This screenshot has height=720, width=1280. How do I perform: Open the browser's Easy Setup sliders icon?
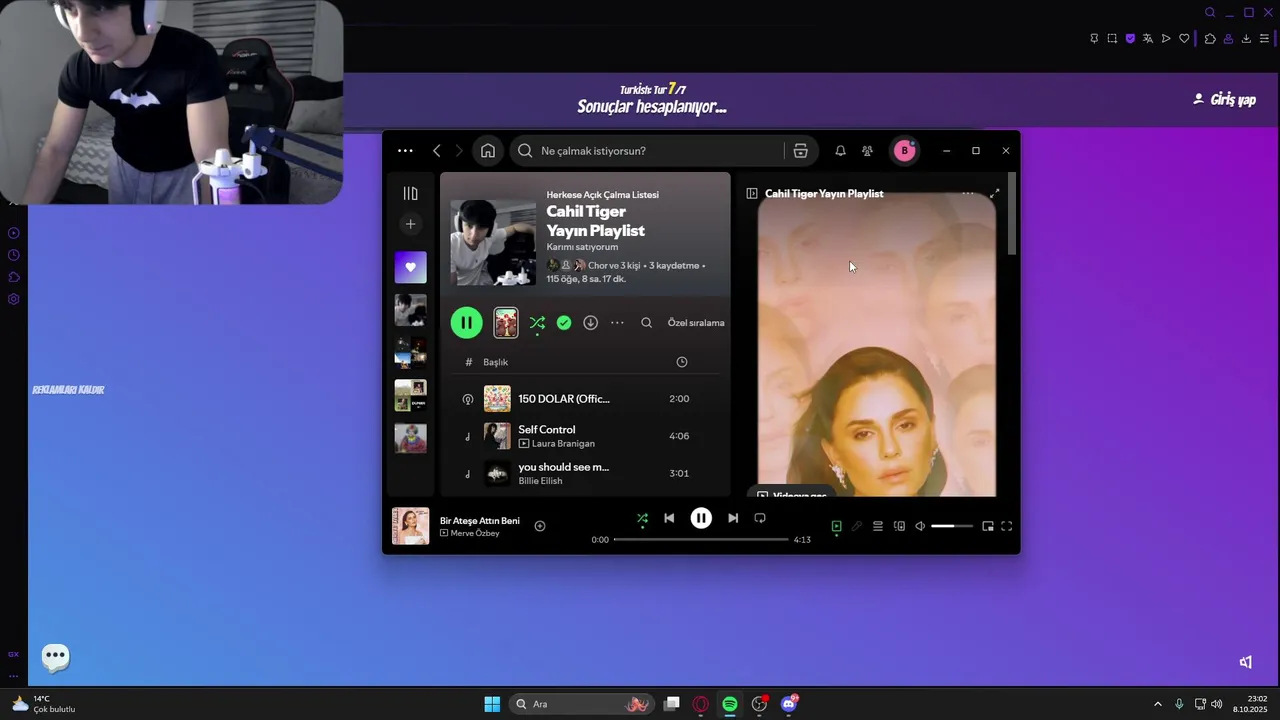(x=1264, y=39)
